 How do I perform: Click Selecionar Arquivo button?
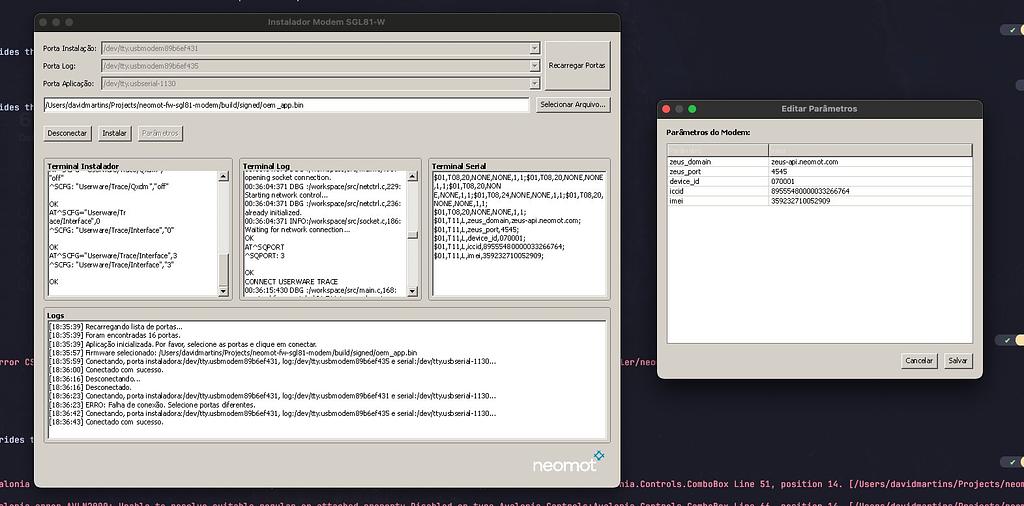click(573, 104)
